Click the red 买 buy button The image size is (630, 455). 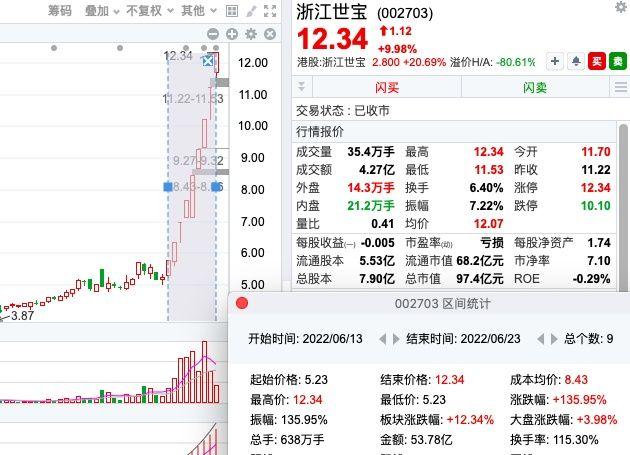(597, 61)
